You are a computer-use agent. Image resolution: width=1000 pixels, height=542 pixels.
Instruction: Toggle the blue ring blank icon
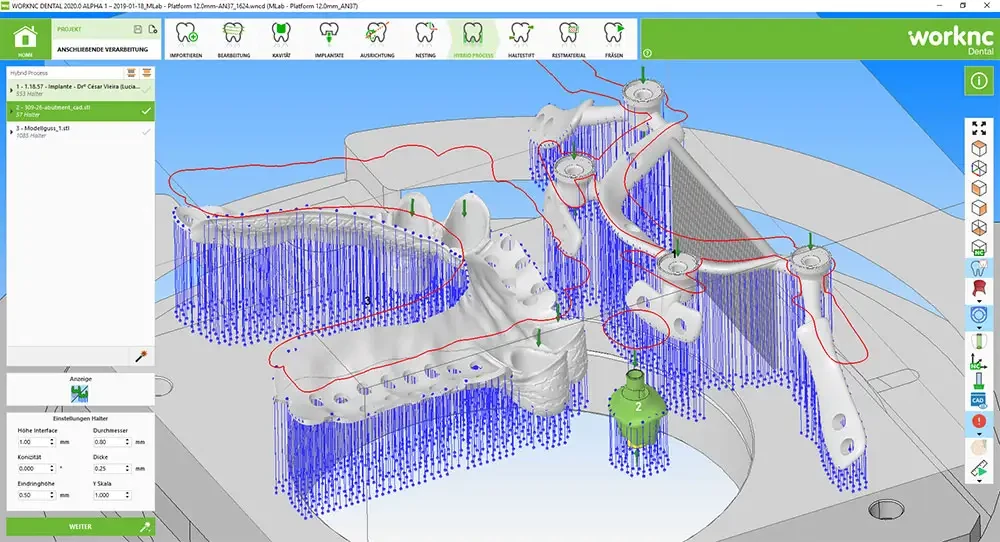tap(979, 315)
